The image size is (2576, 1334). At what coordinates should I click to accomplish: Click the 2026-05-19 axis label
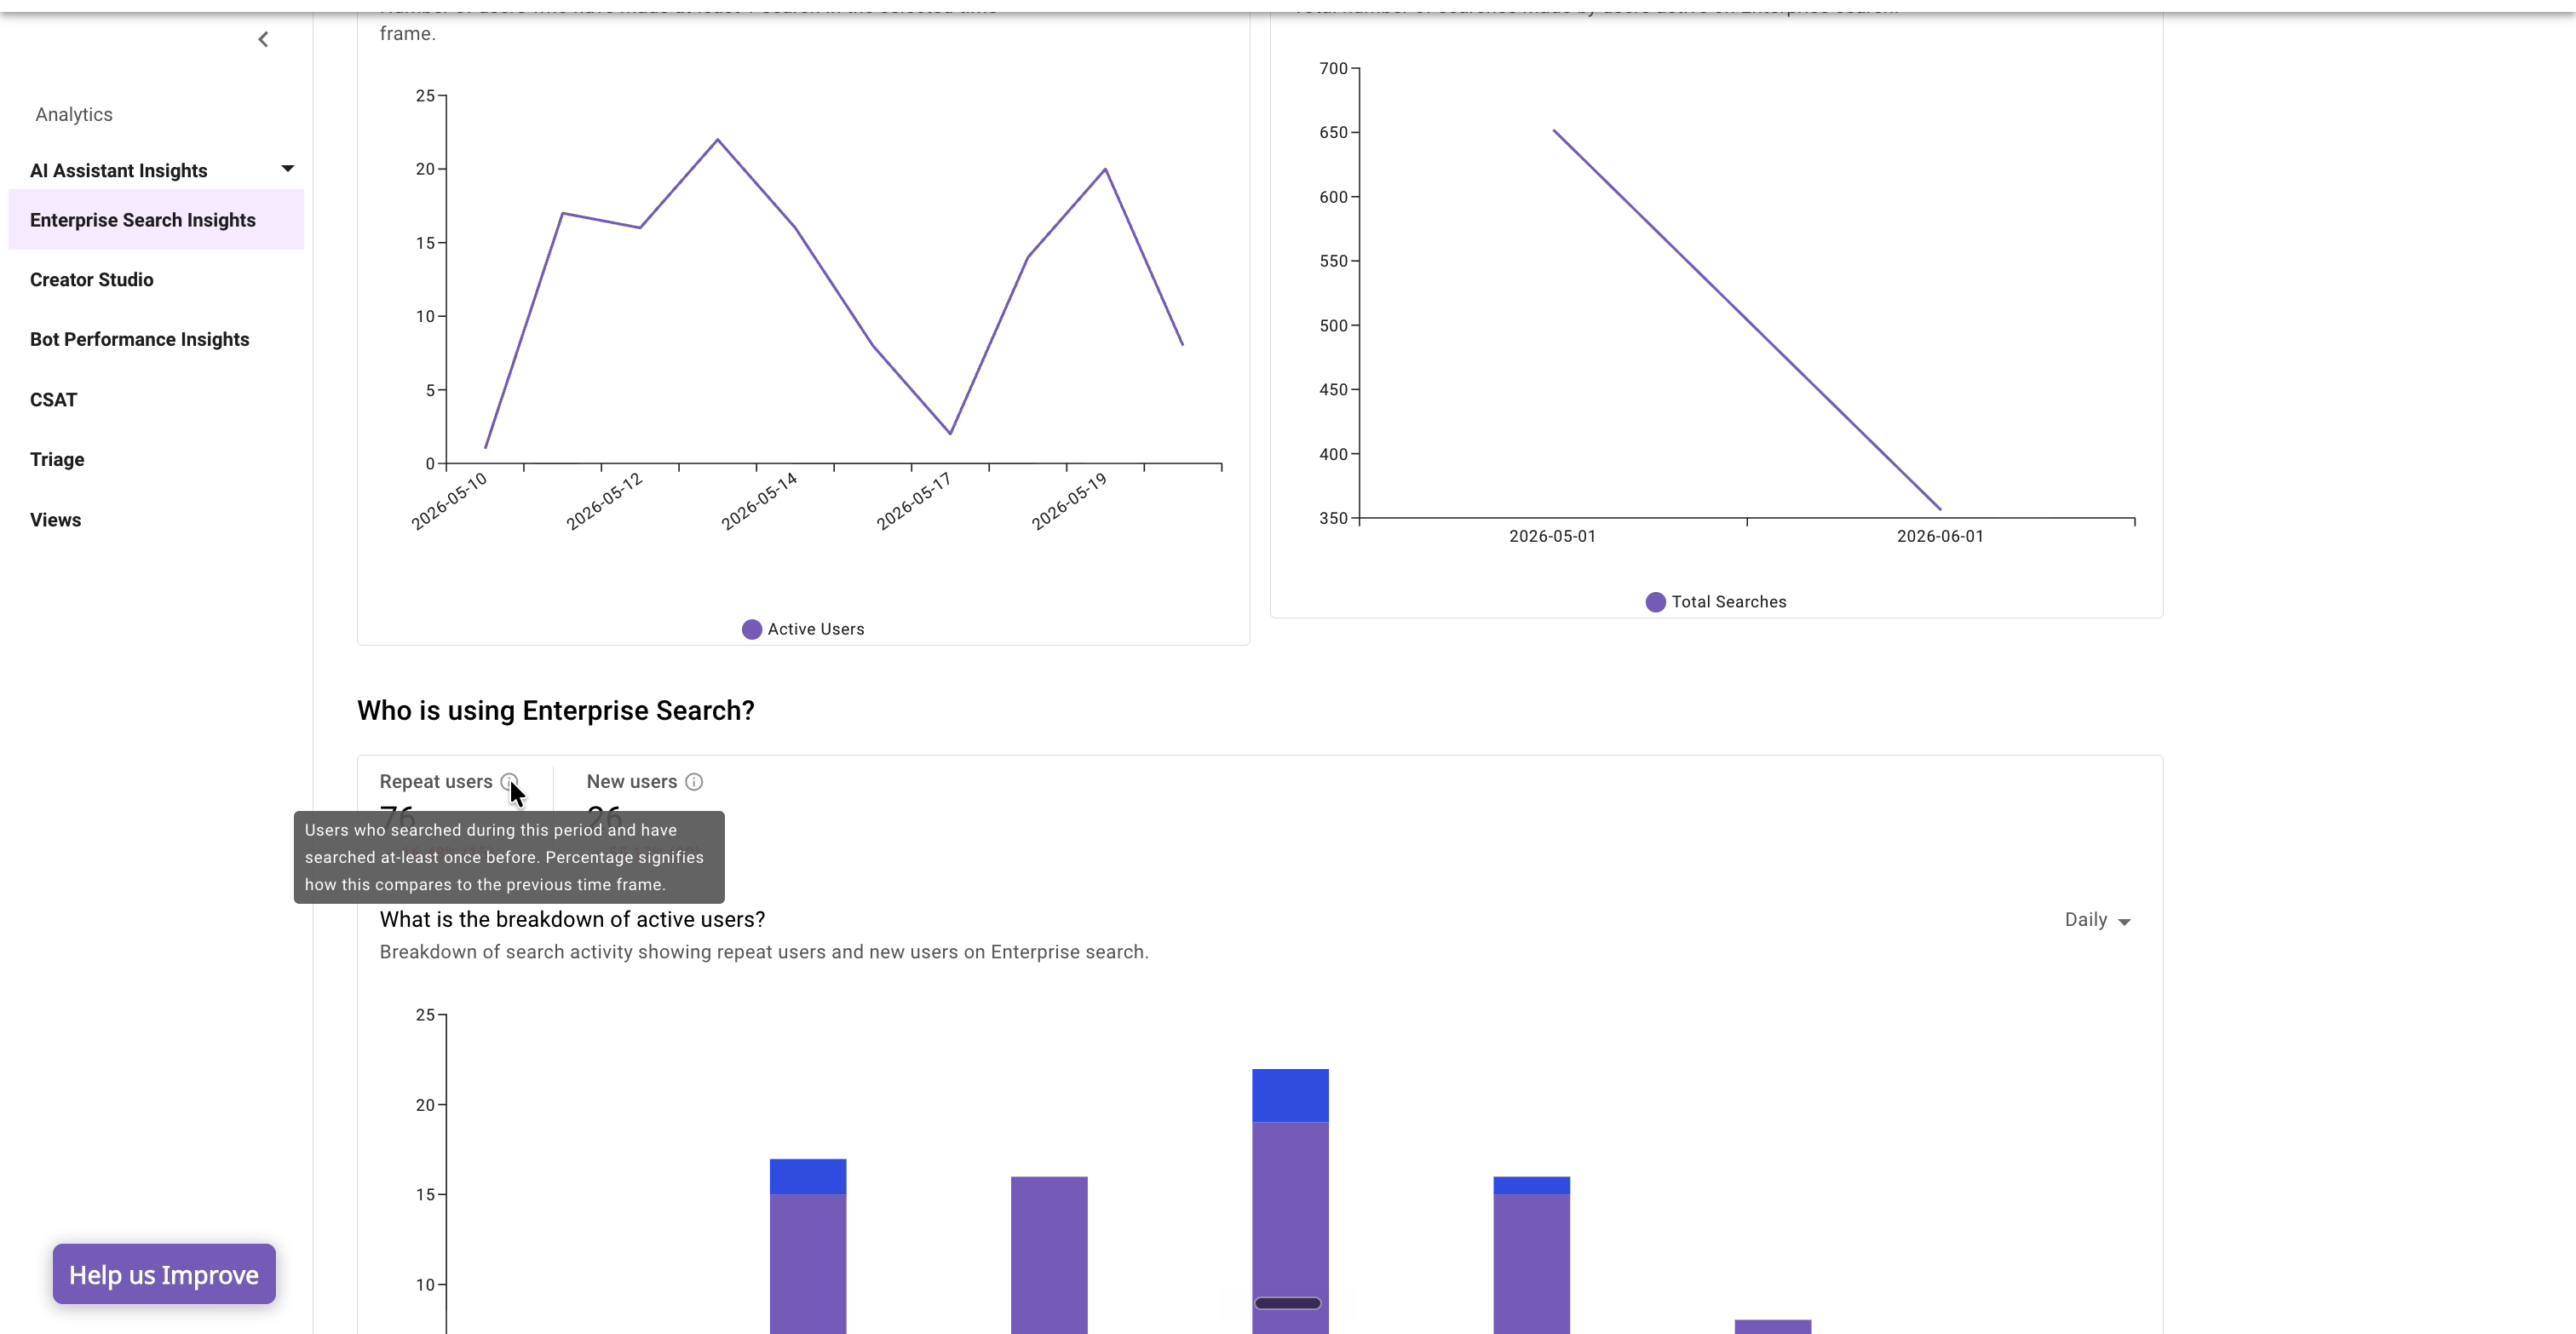[x=1069, y=501]
